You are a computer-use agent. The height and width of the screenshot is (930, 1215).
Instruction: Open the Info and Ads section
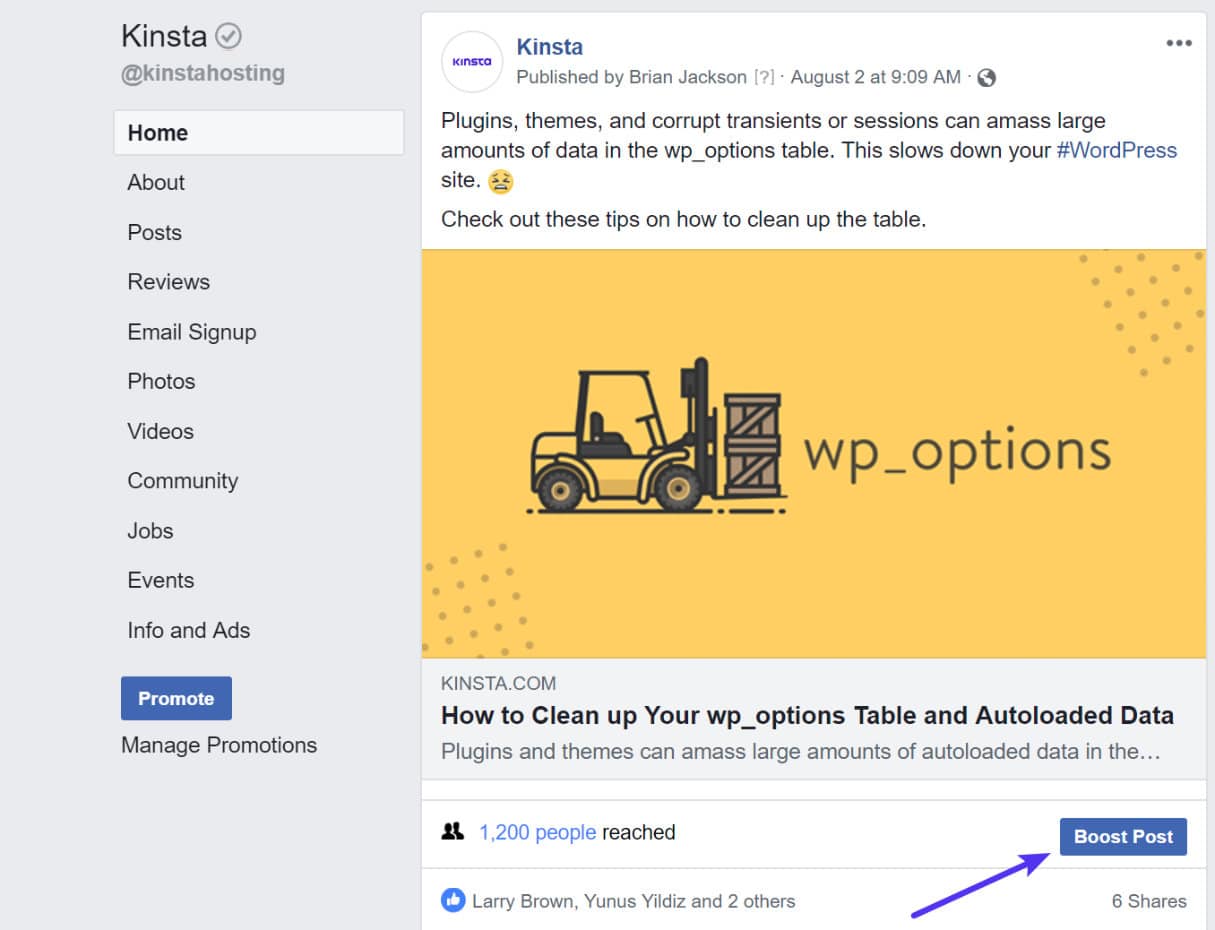tap(188, 630)
